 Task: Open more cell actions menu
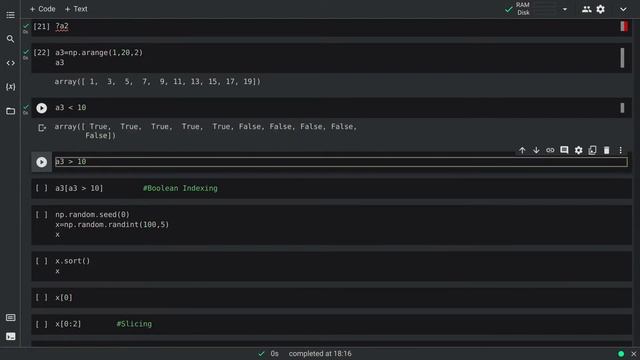tap(620, 150)
